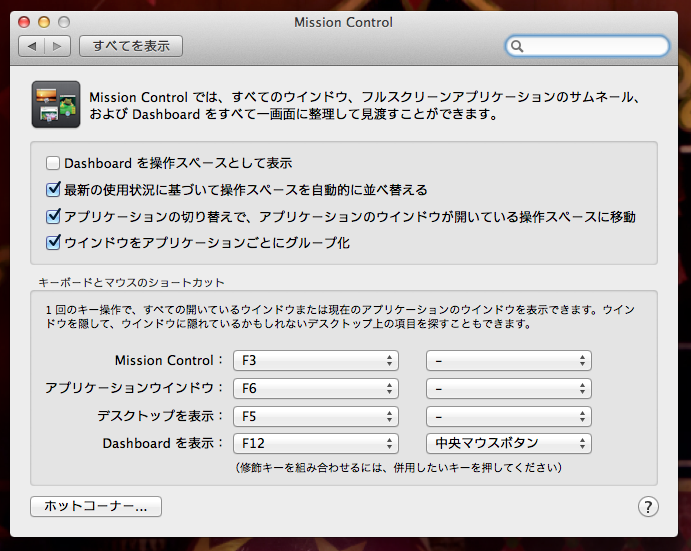Click the 'Dashboard を表示：' row label
This screenshot has height=551, width=691.
tap(163, 443)
